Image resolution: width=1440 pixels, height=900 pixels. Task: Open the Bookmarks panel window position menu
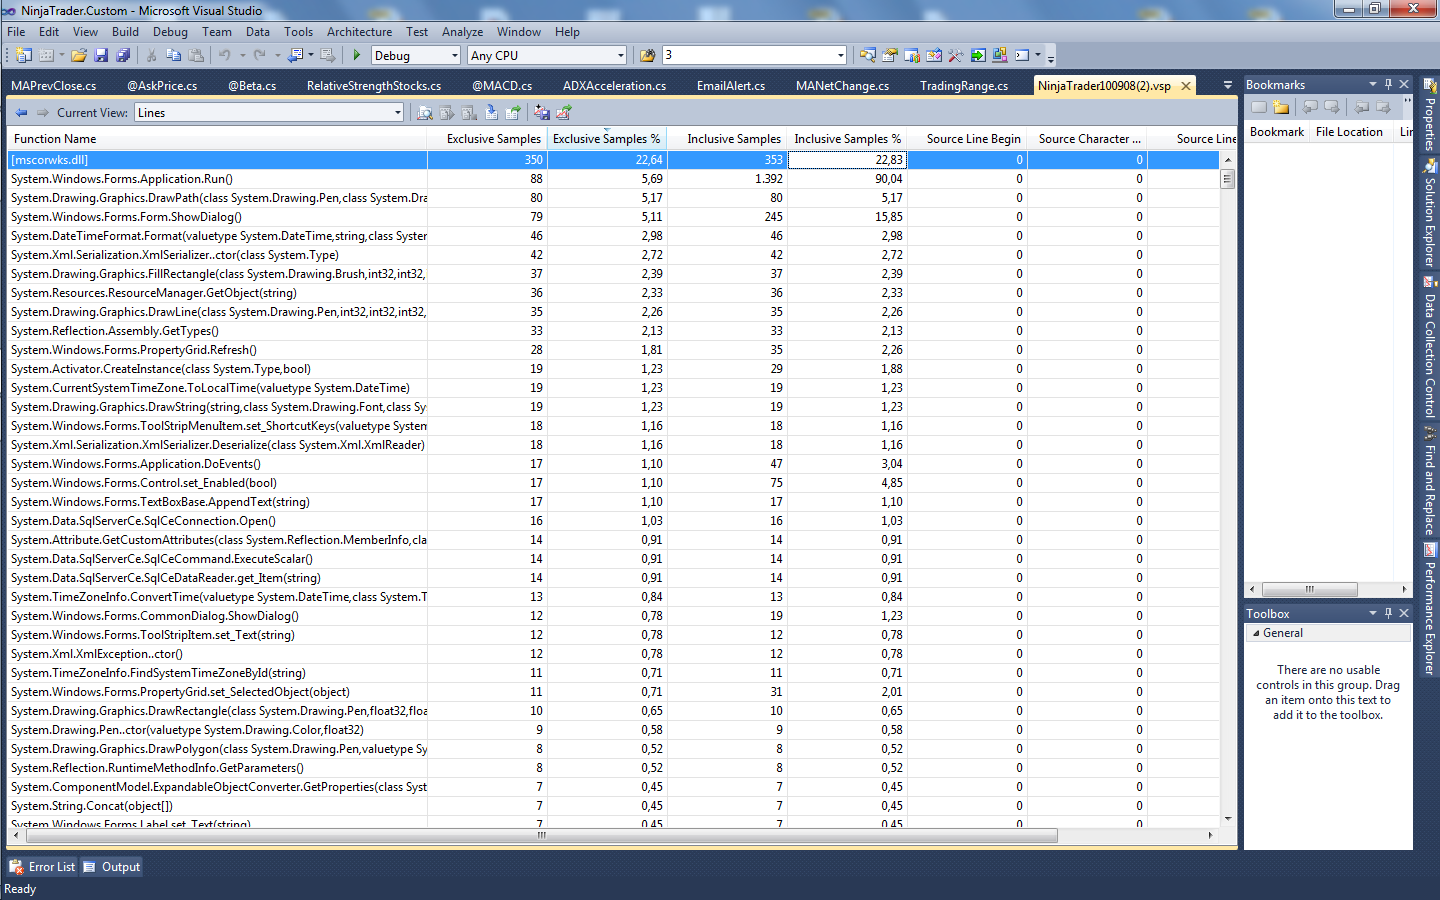[1373, 84]
